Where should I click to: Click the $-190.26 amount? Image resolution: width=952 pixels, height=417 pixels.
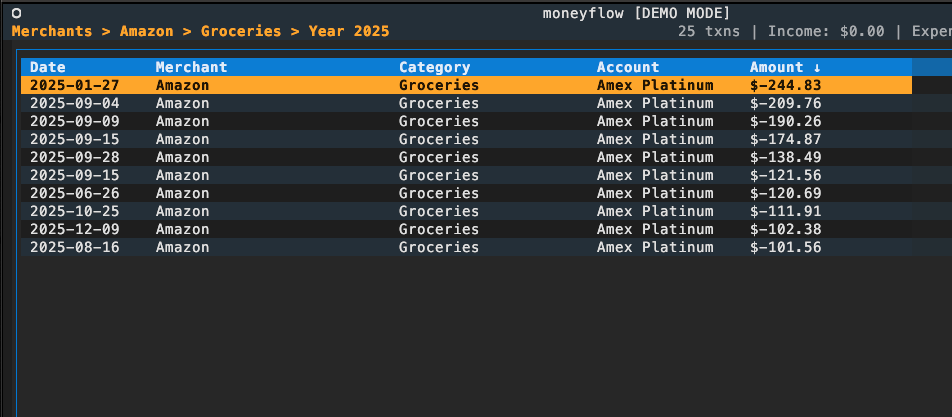tap(786, 121)
